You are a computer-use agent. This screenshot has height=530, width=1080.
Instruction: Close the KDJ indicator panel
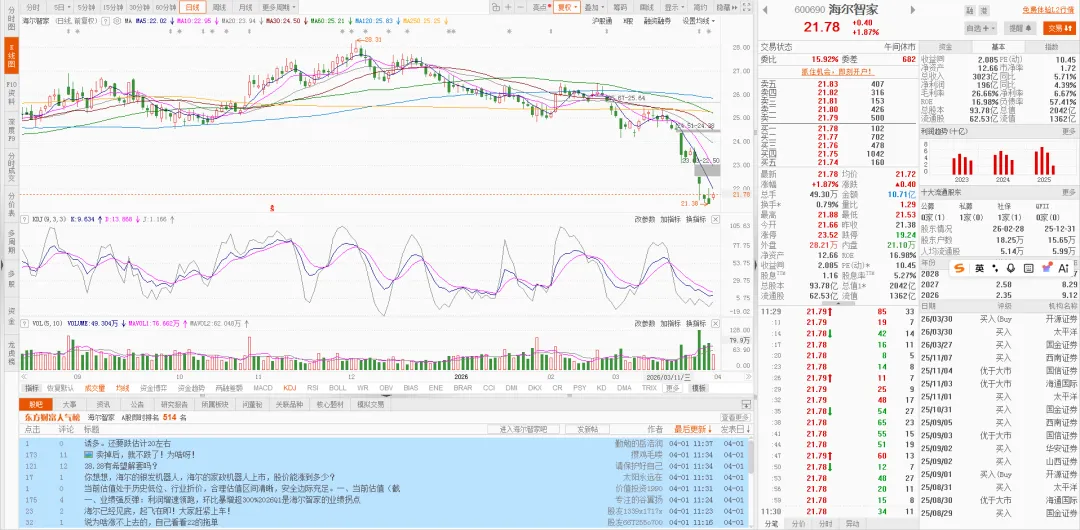pos(715,219)
